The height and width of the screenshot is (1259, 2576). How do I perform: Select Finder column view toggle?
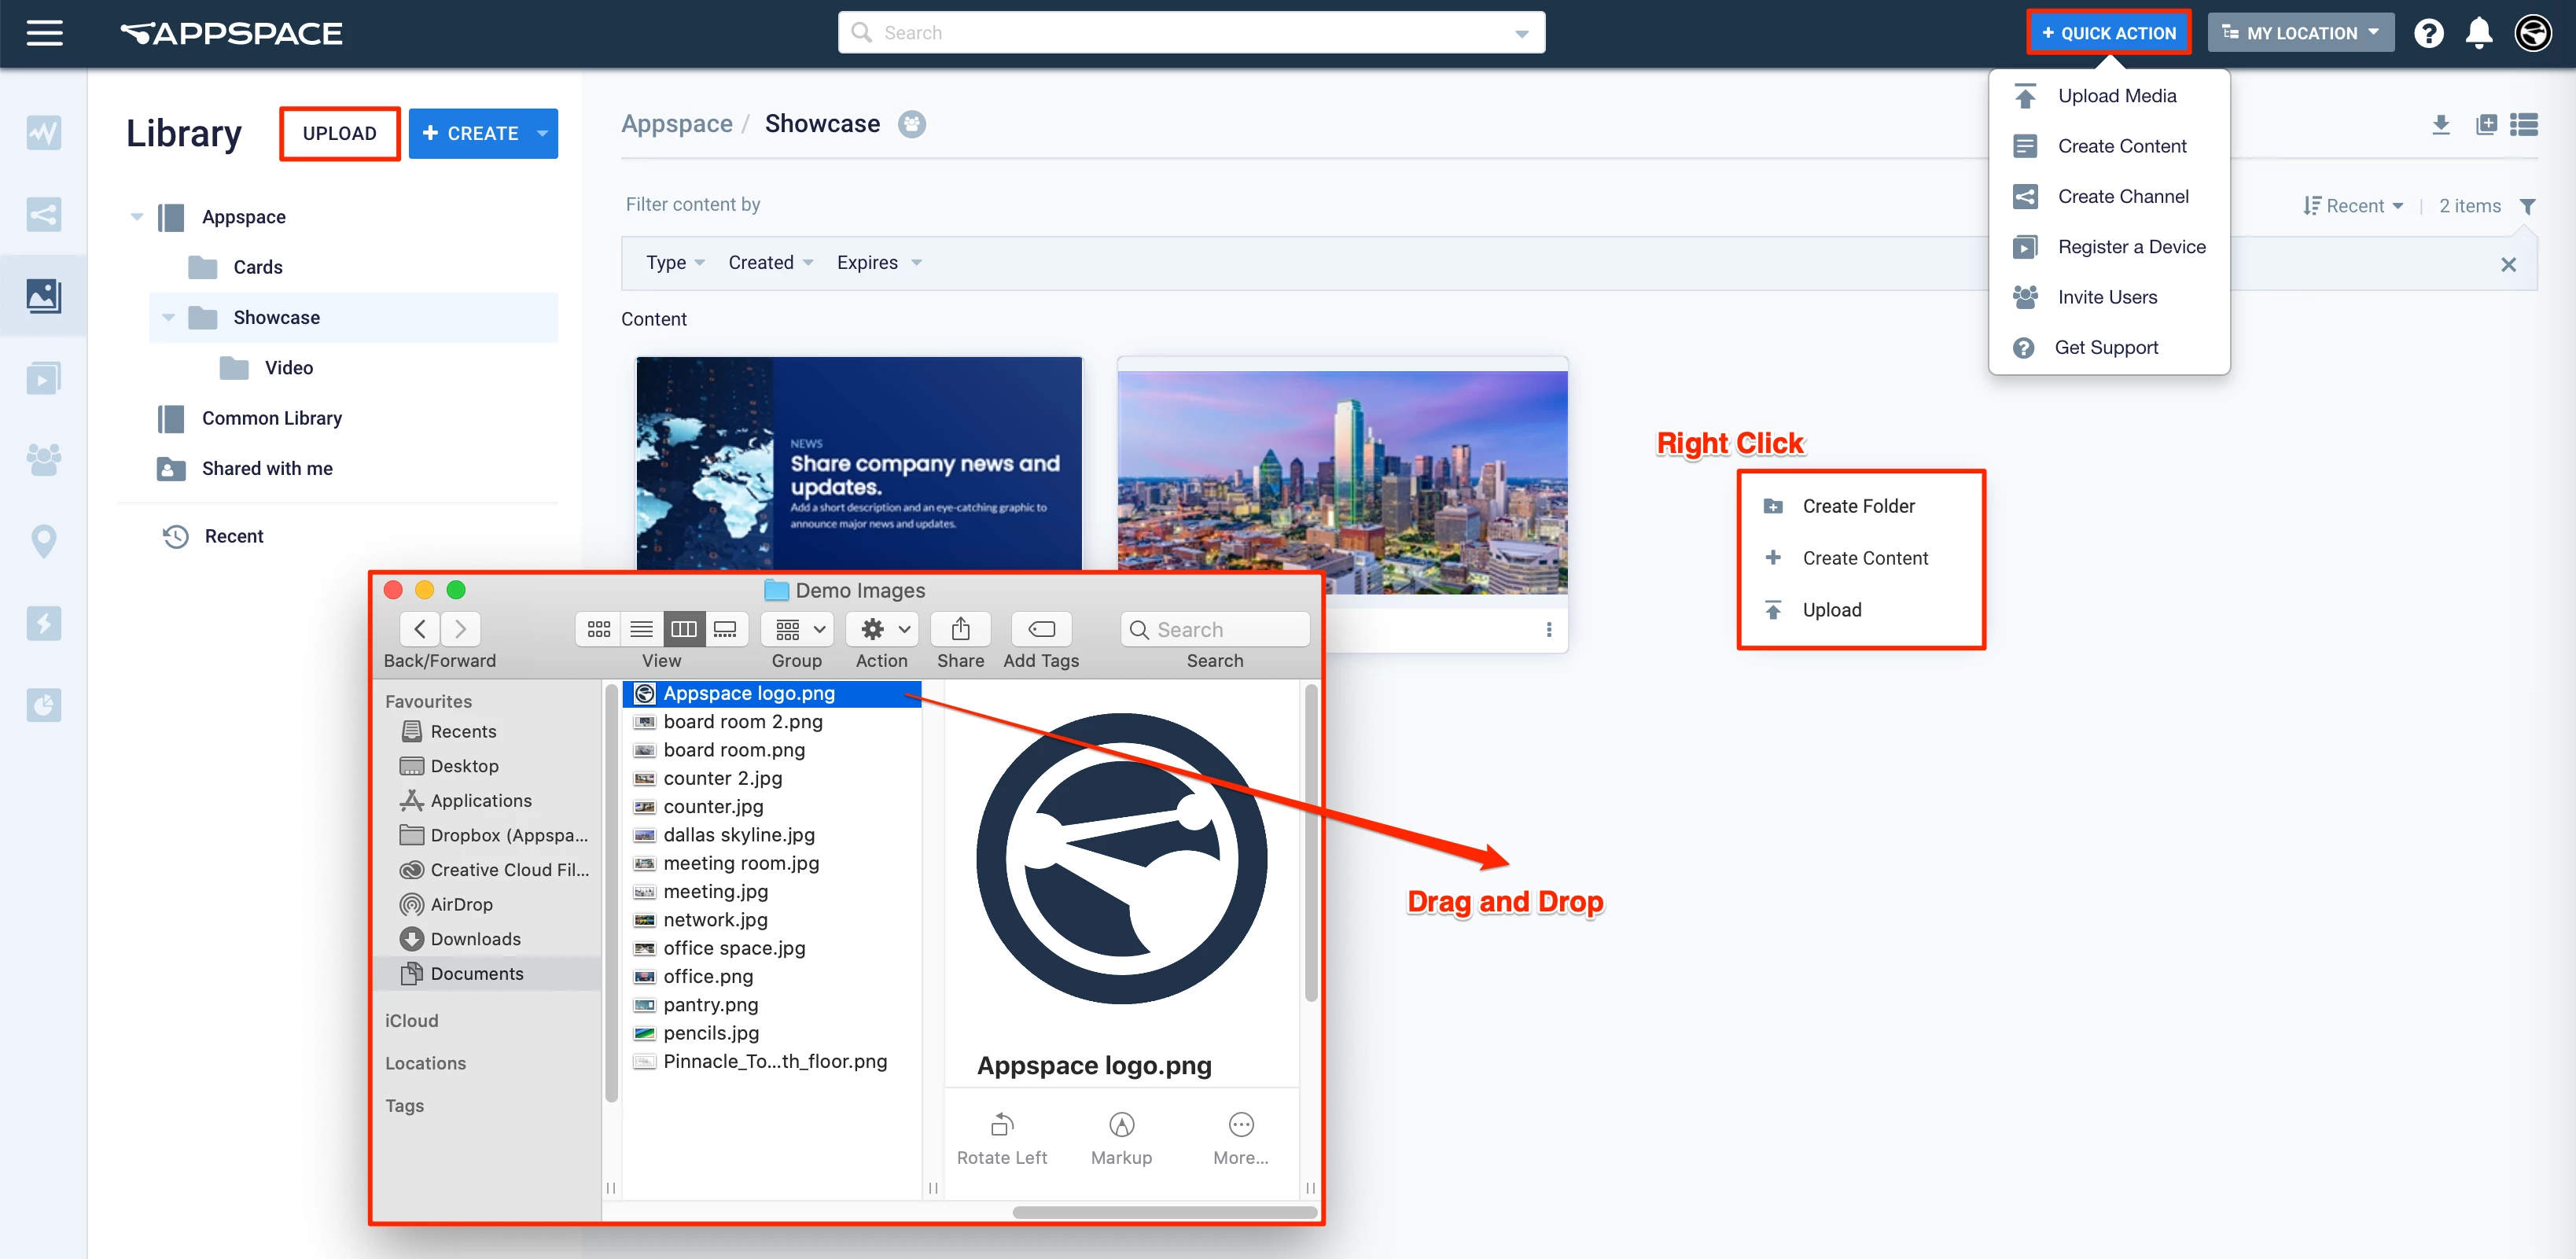tap(684, 629)
